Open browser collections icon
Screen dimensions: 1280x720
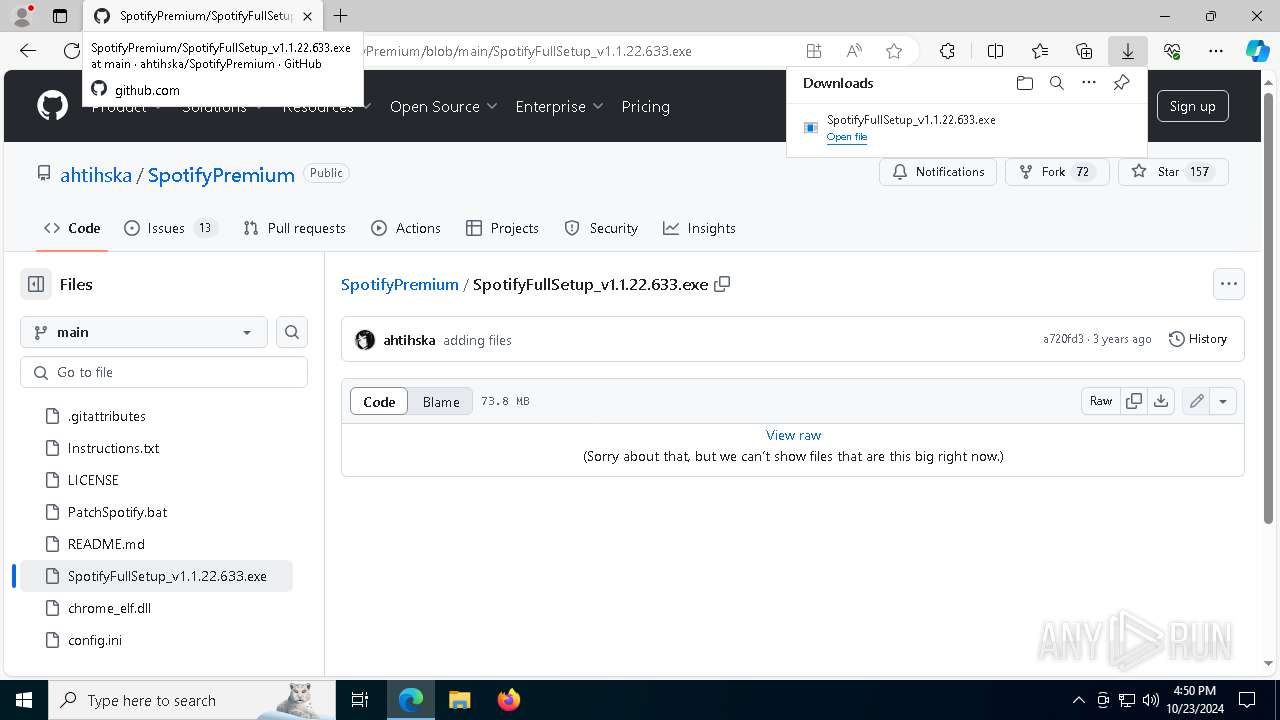point(1084,51)
